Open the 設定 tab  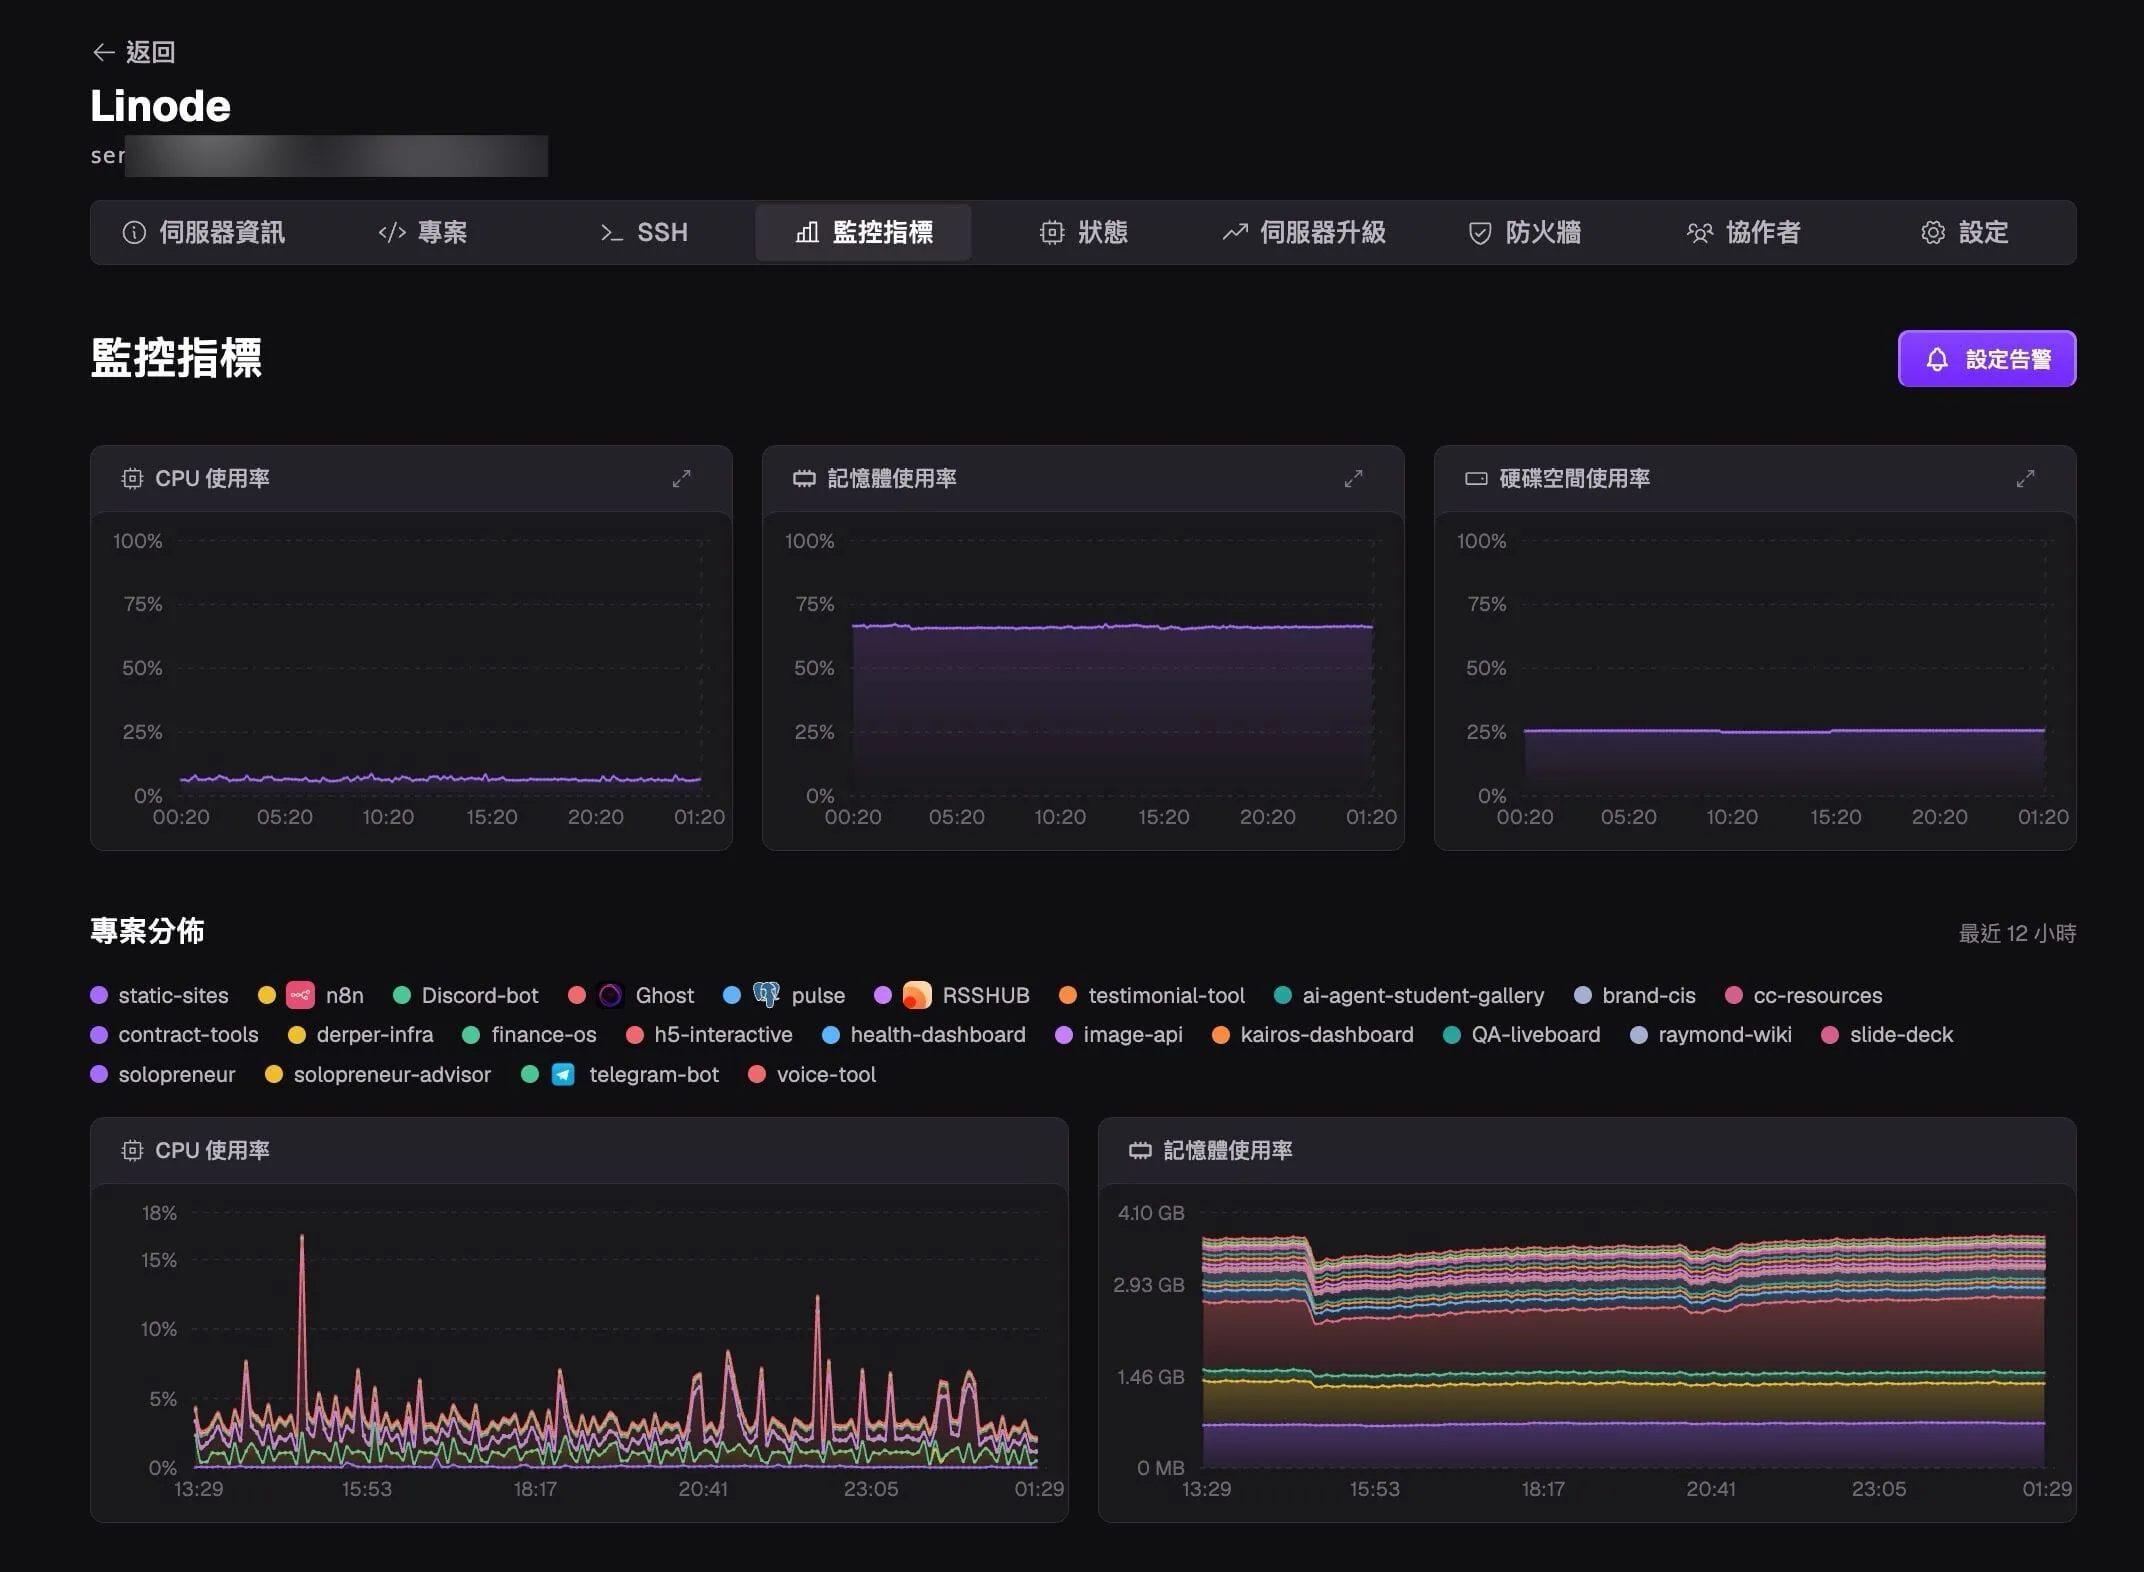pos(1963,232)
